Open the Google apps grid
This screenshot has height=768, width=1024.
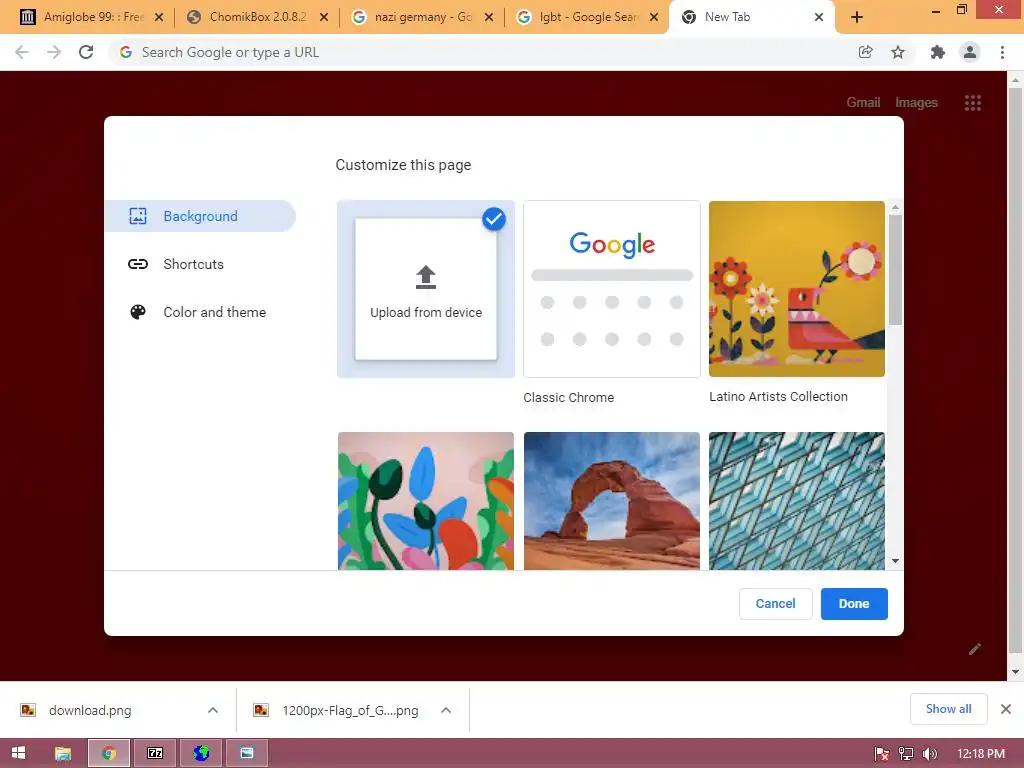tap(972, 103)
